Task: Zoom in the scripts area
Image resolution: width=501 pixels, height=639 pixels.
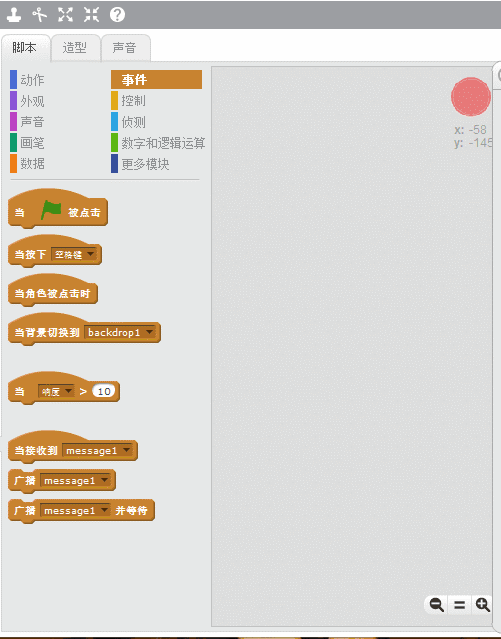Action: pyautogui.click(x=483, y=605)
